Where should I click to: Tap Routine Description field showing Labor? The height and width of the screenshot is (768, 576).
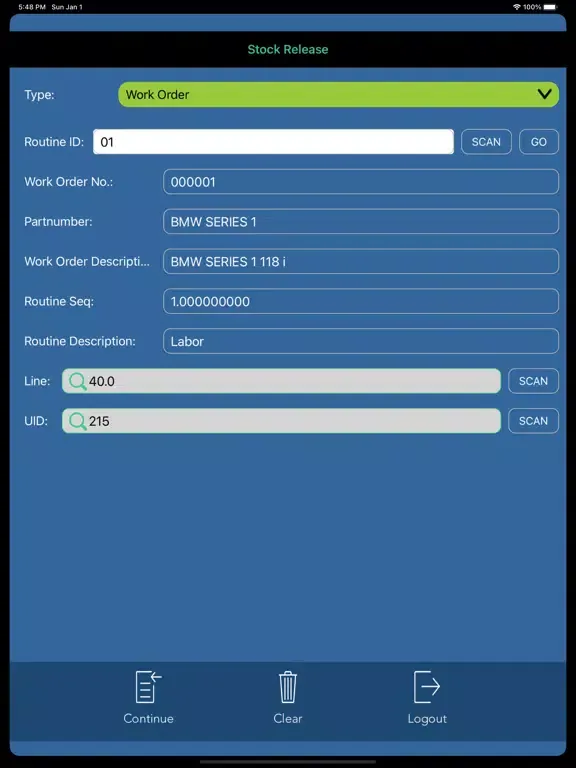(361, 341)
